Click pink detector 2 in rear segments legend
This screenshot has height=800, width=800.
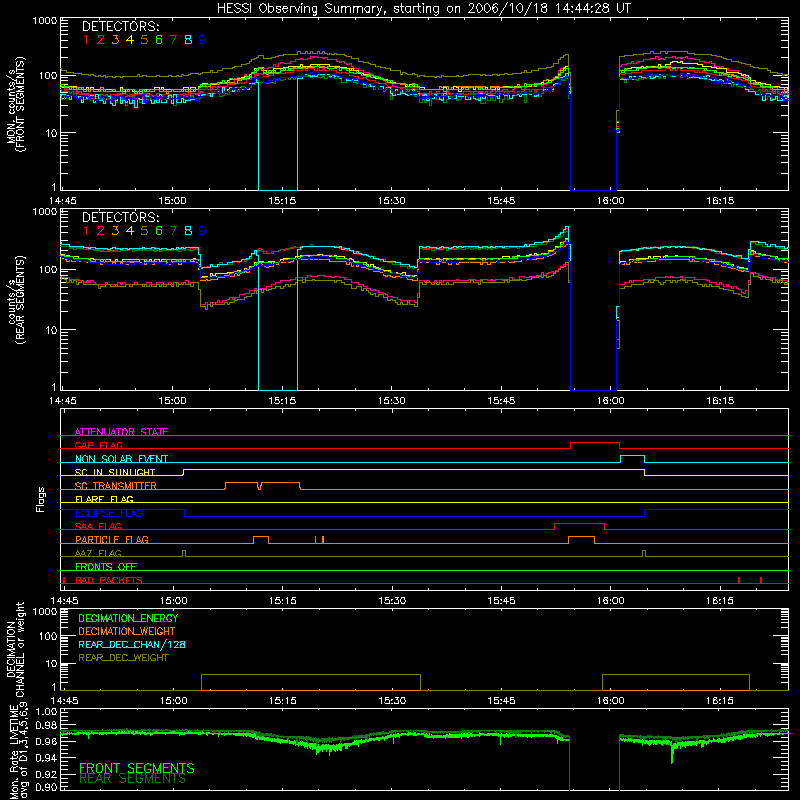click(101, 231)
